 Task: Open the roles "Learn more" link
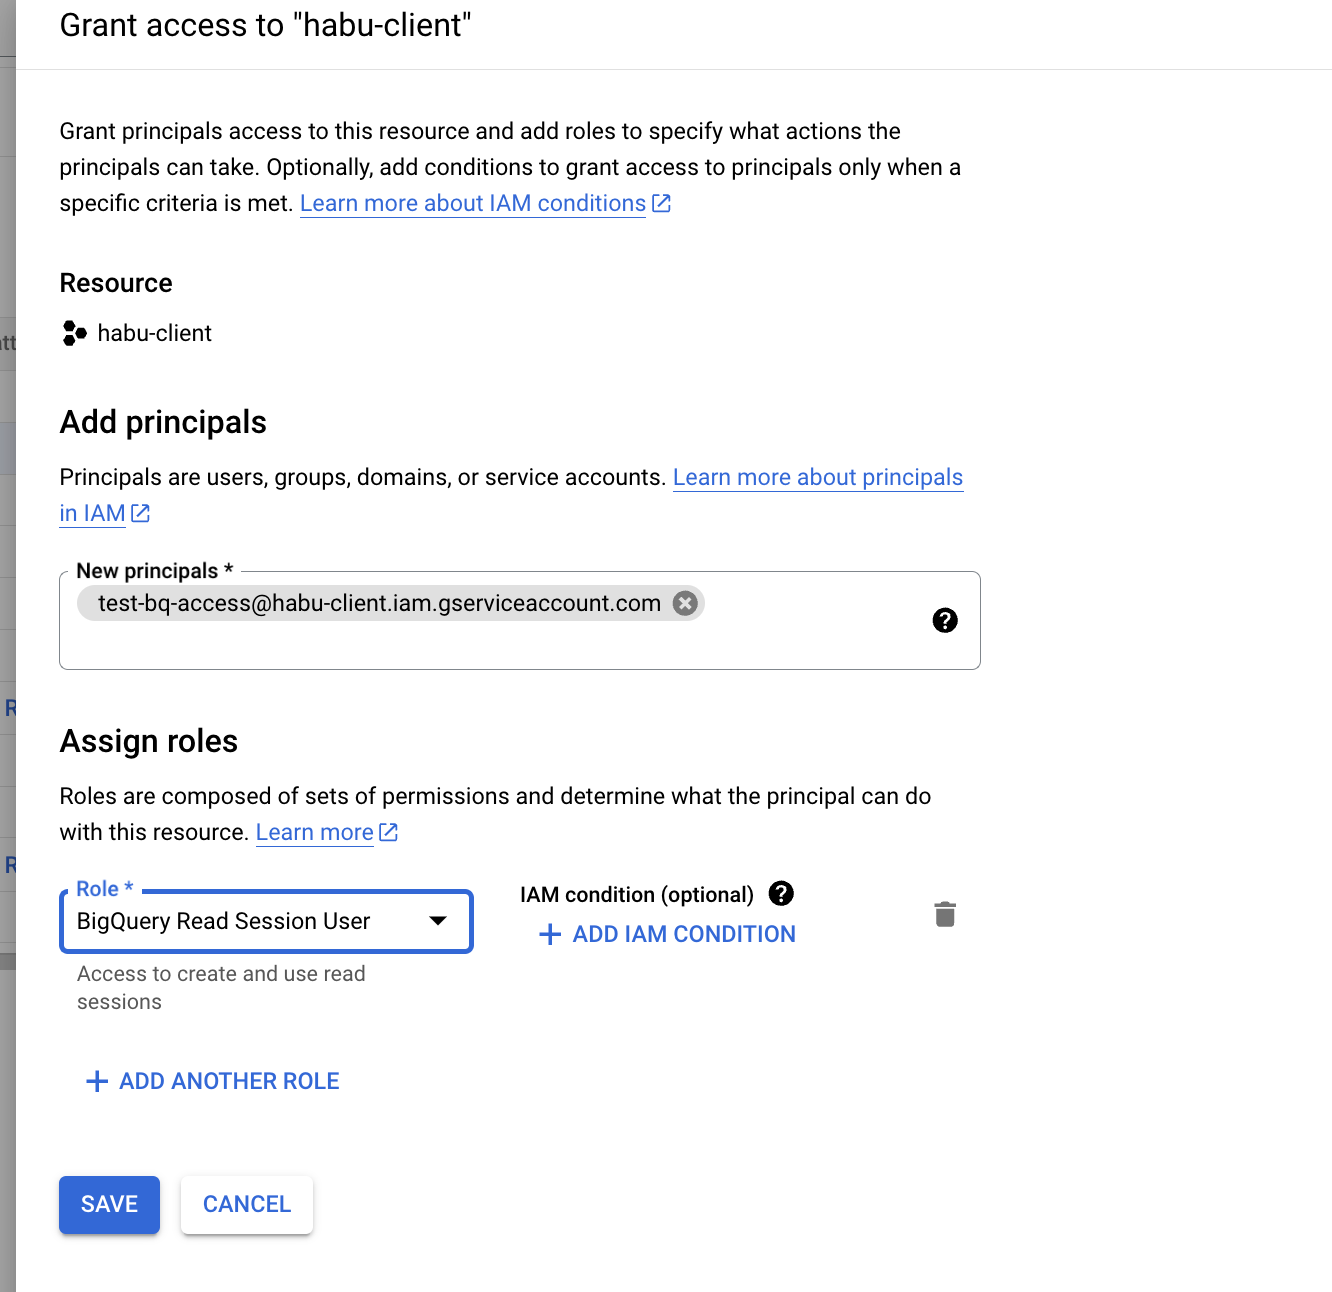[x=314, y=832]
